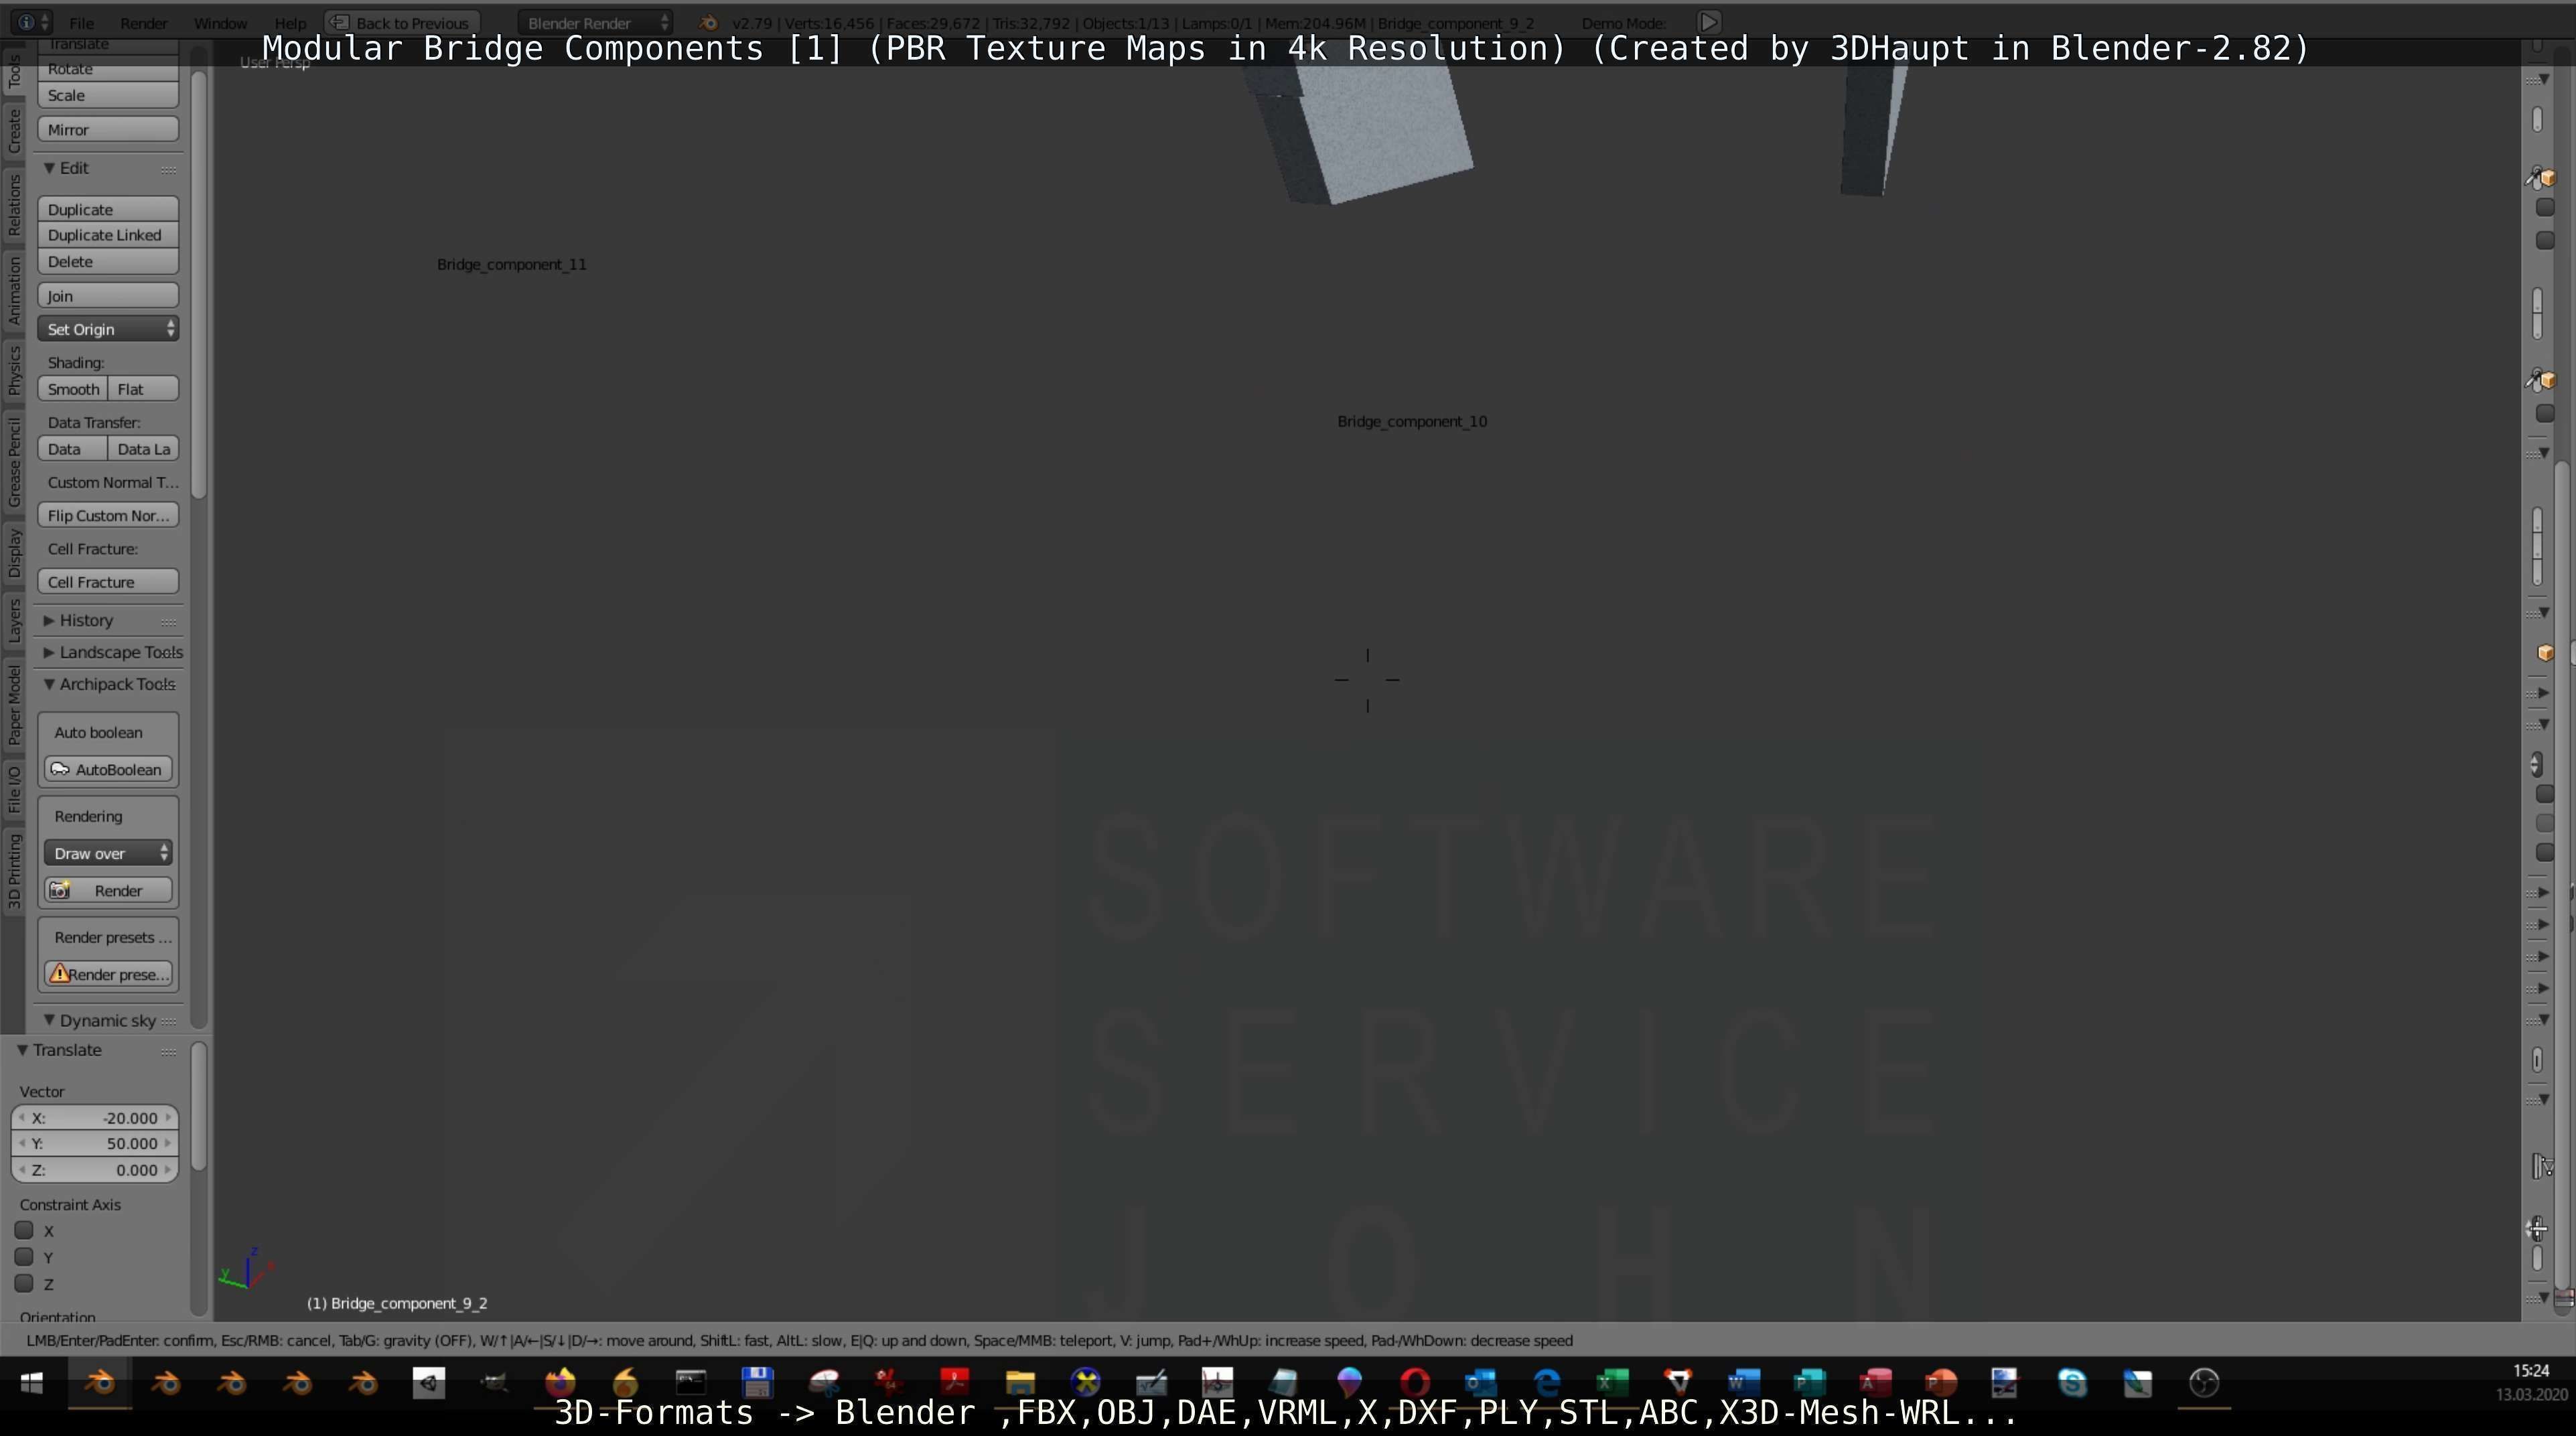The width and height of the screenshot is (2576, 1436).
Task: Enable the Y constraint axis checkbox
Action: tap(24, 1257)
